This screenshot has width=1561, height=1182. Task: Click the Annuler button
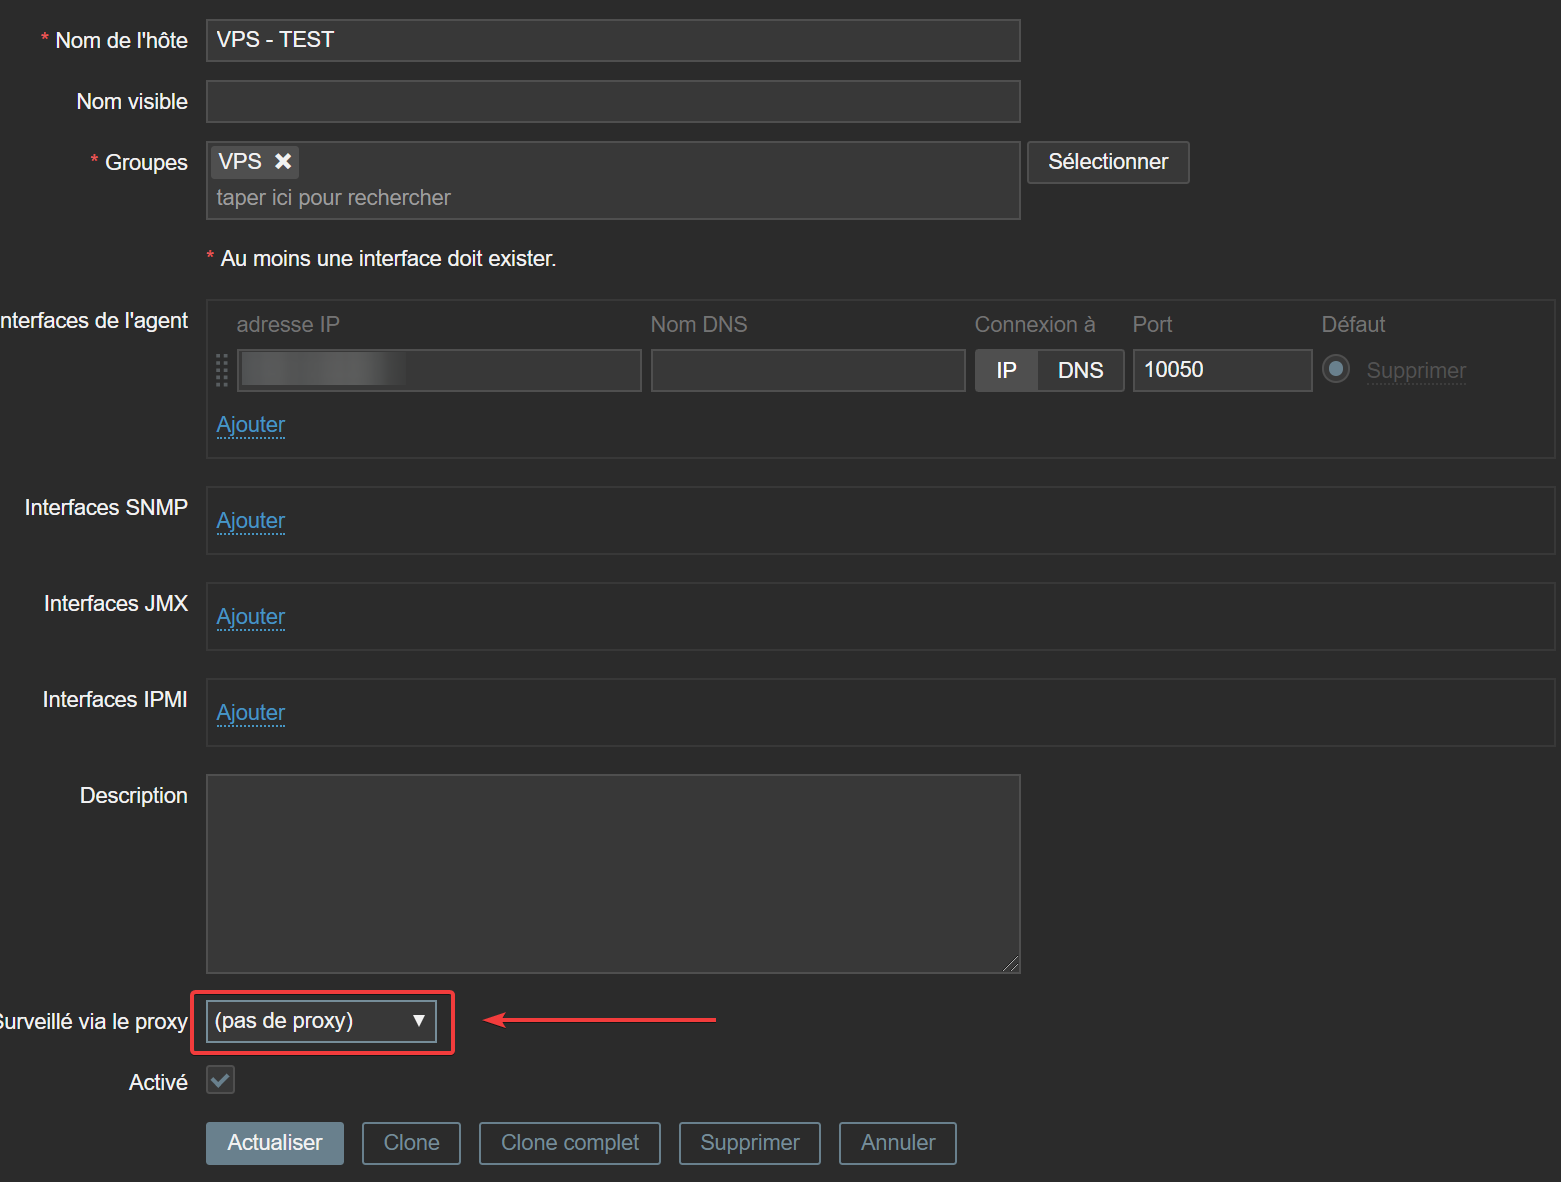tap(898, 1143)
